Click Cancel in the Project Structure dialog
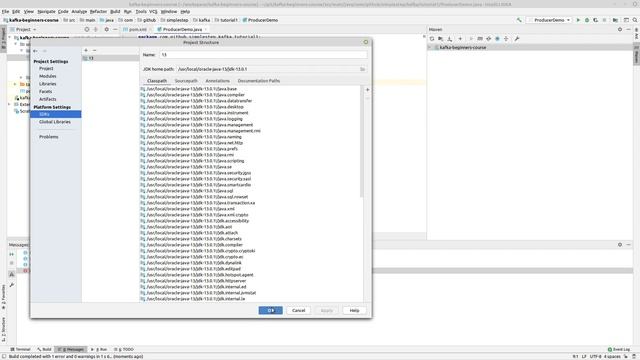The image size is (640, 360). 298,311
